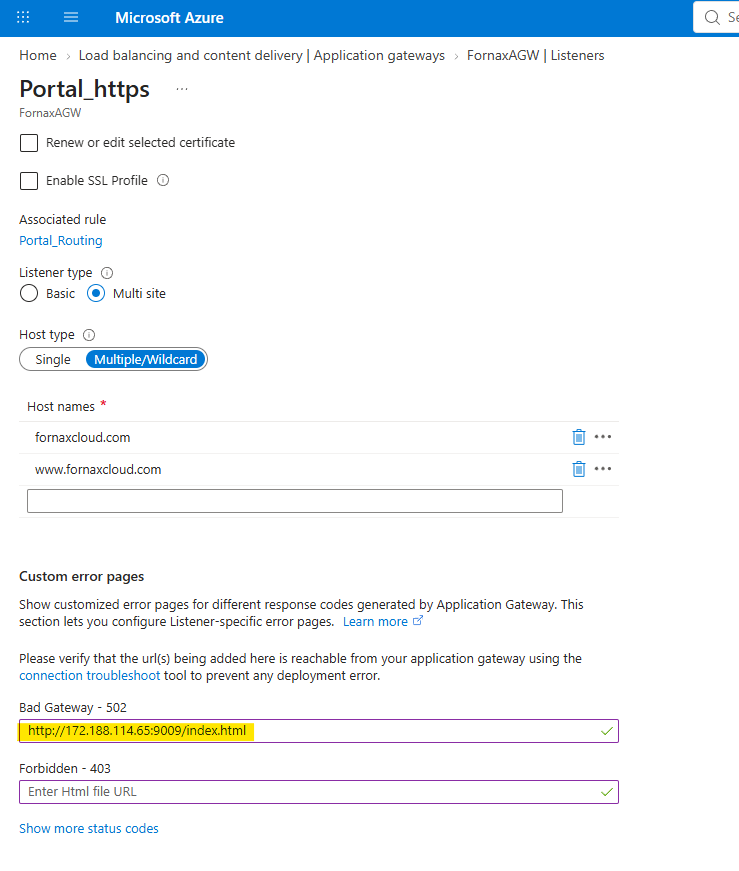Open Load balancing and content delivery breadcrumb

pyautogui.click(x=262, y=56)
